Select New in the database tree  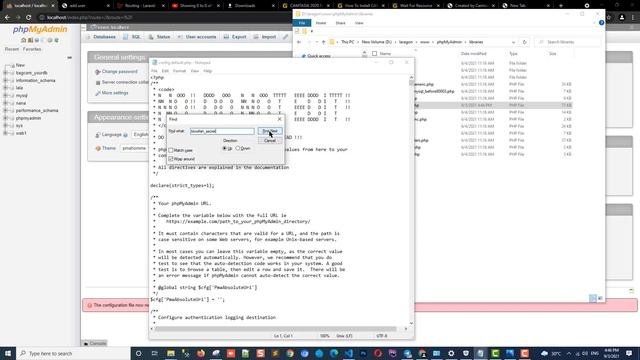coord(20,65)
